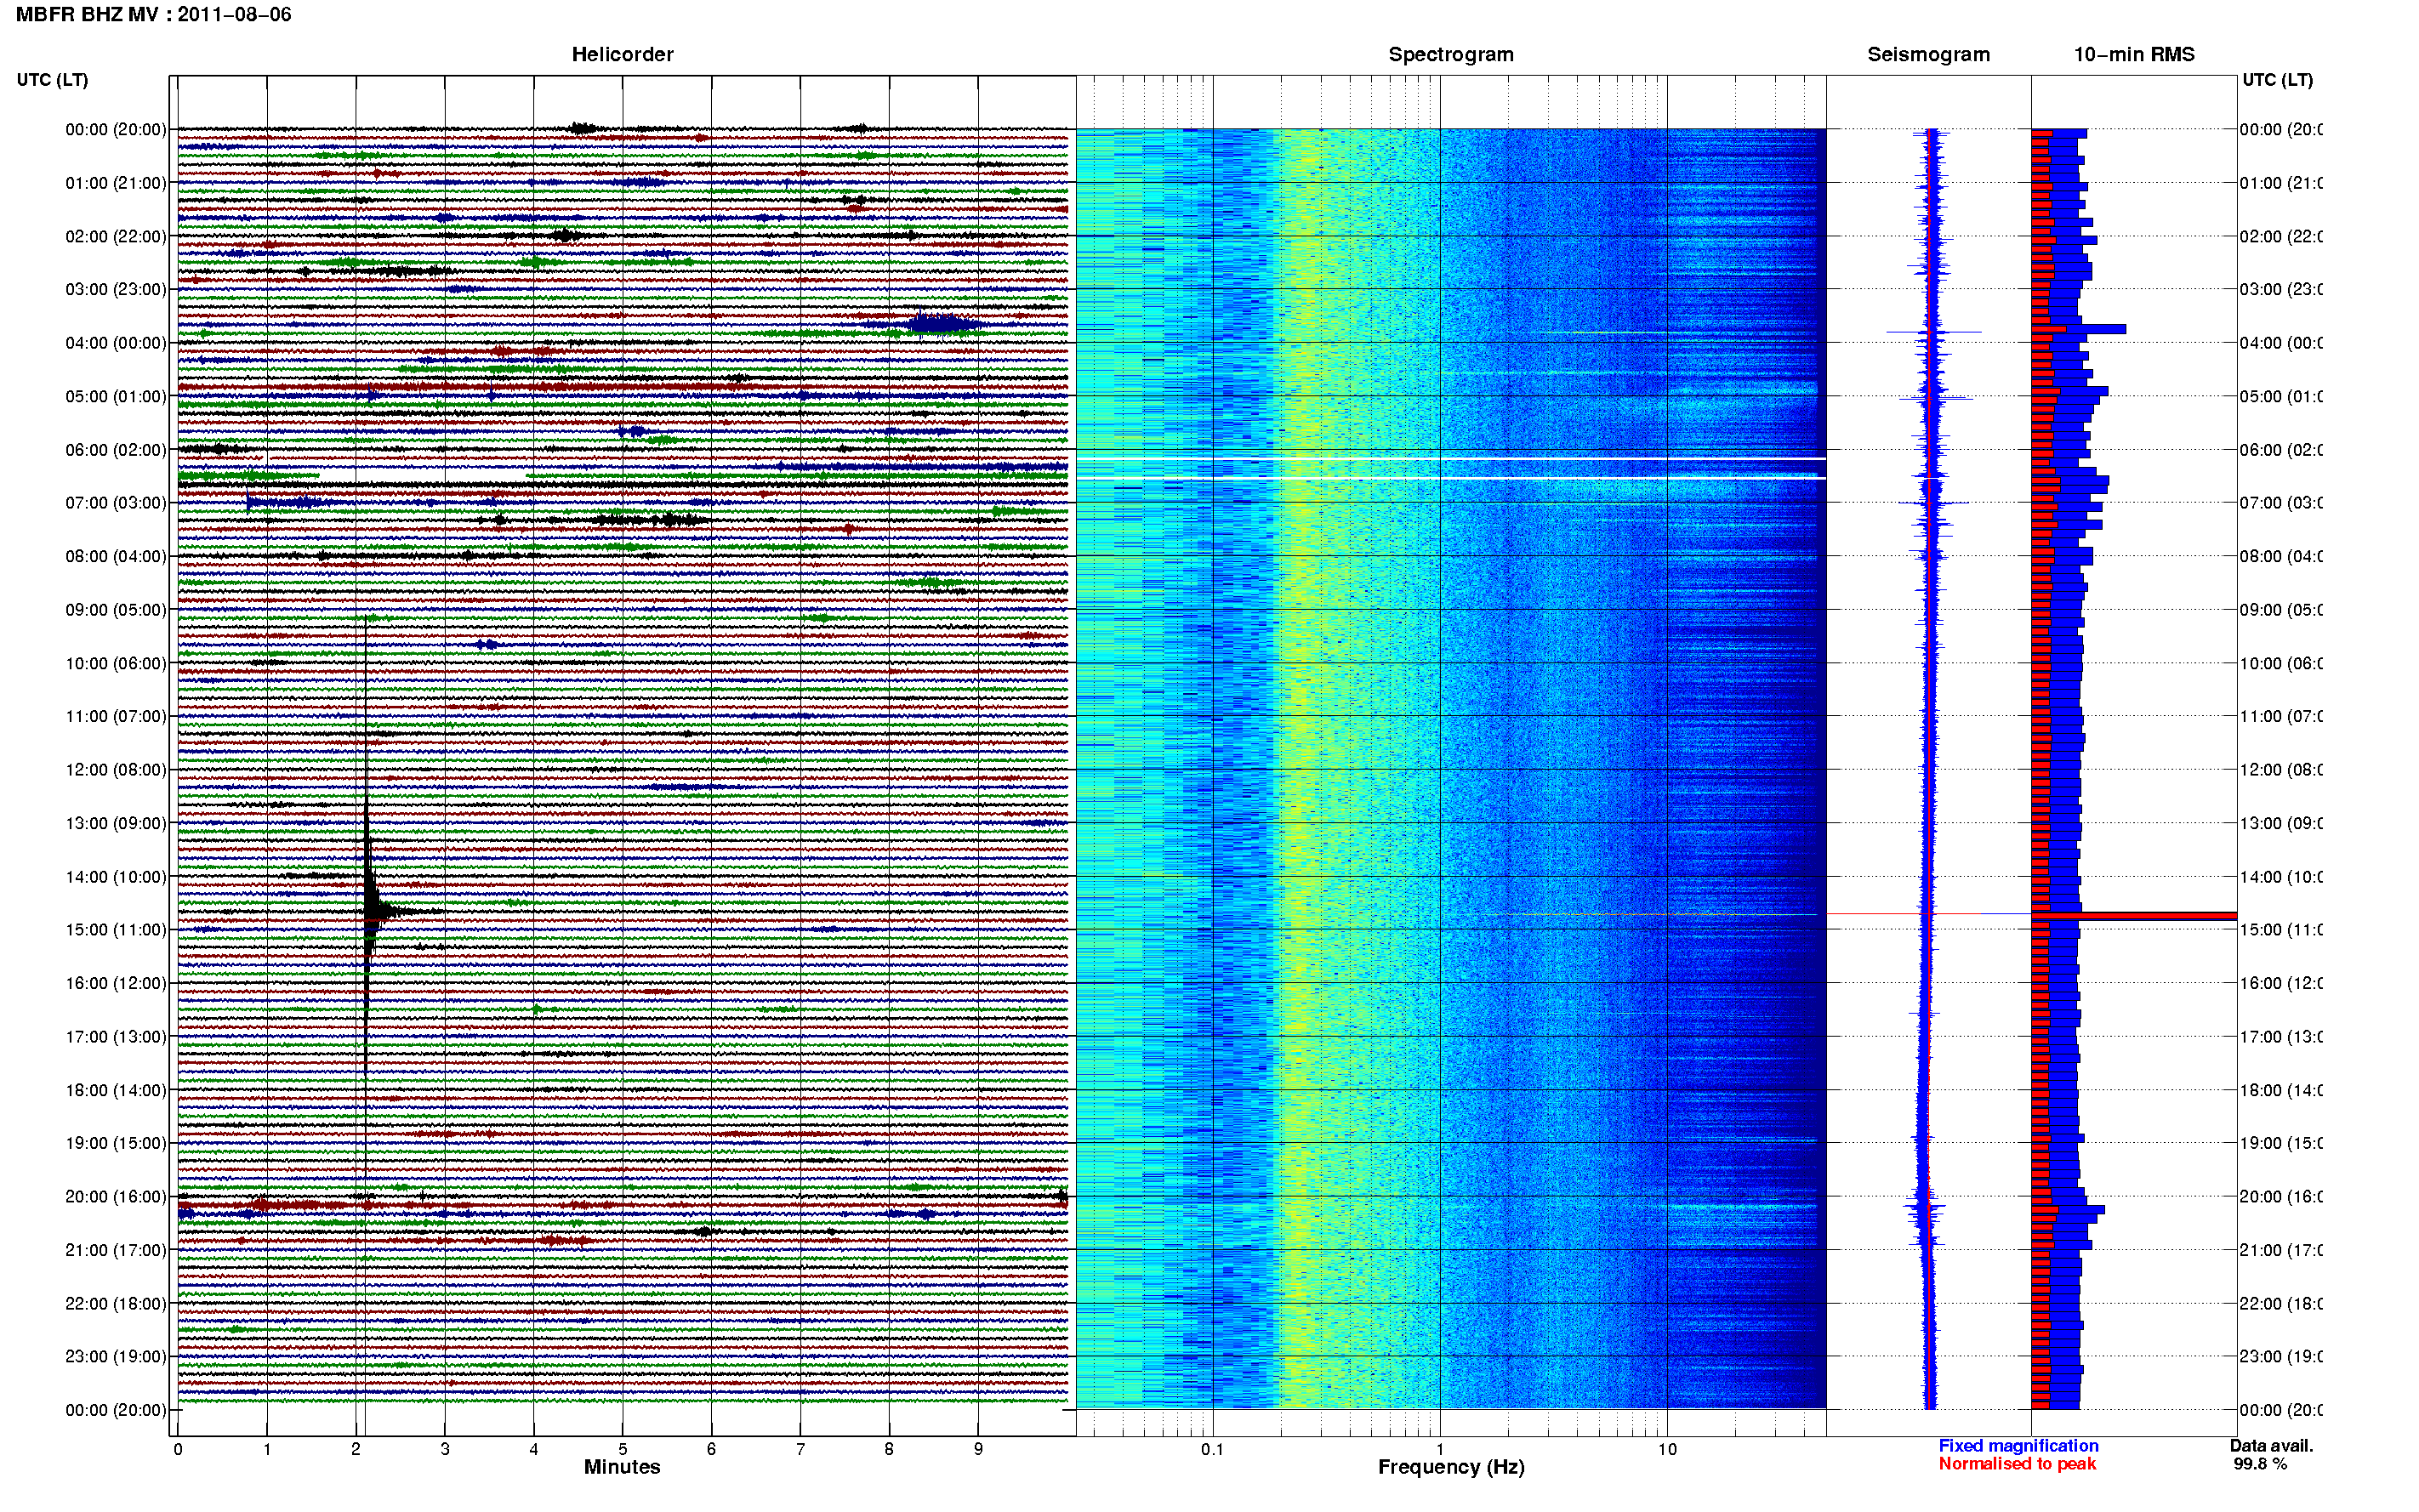
Task: Select the 'Spectrogram' panel heading
Action: click(1450, 54)
